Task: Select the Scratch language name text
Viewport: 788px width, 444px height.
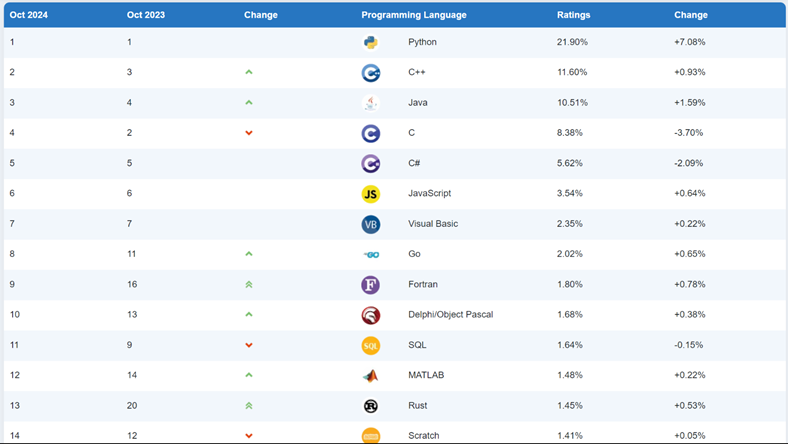Action: [424, 436]
